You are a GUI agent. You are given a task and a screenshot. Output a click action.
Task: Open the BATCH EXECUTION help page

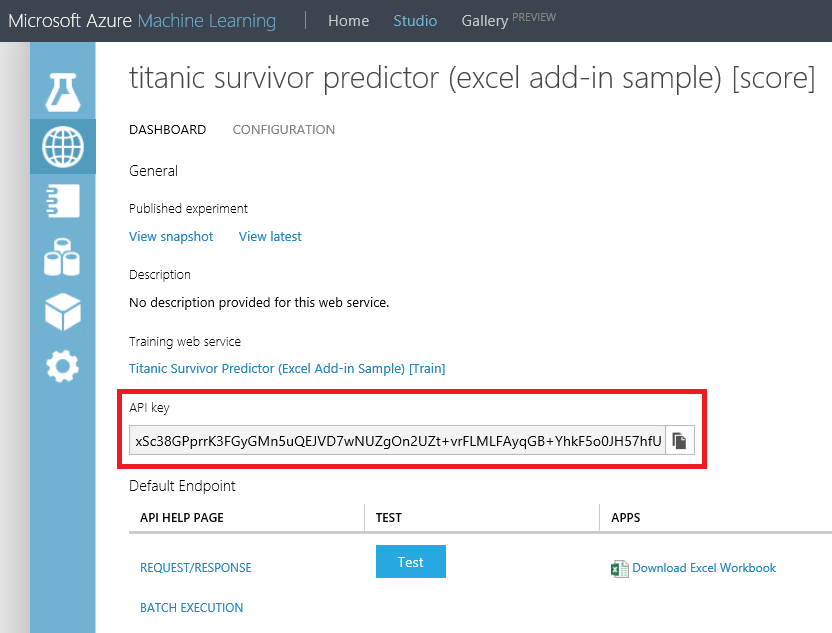pos(191,607)
